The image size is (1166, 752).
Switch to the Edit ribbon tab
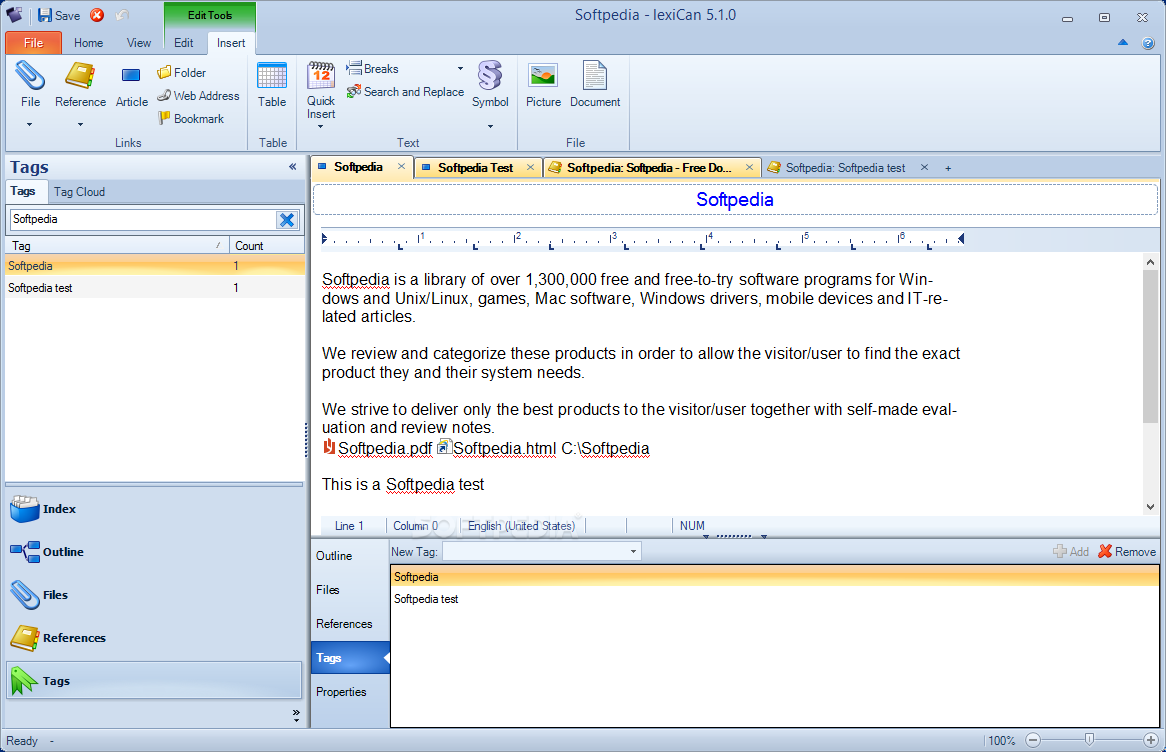[184, 43]
